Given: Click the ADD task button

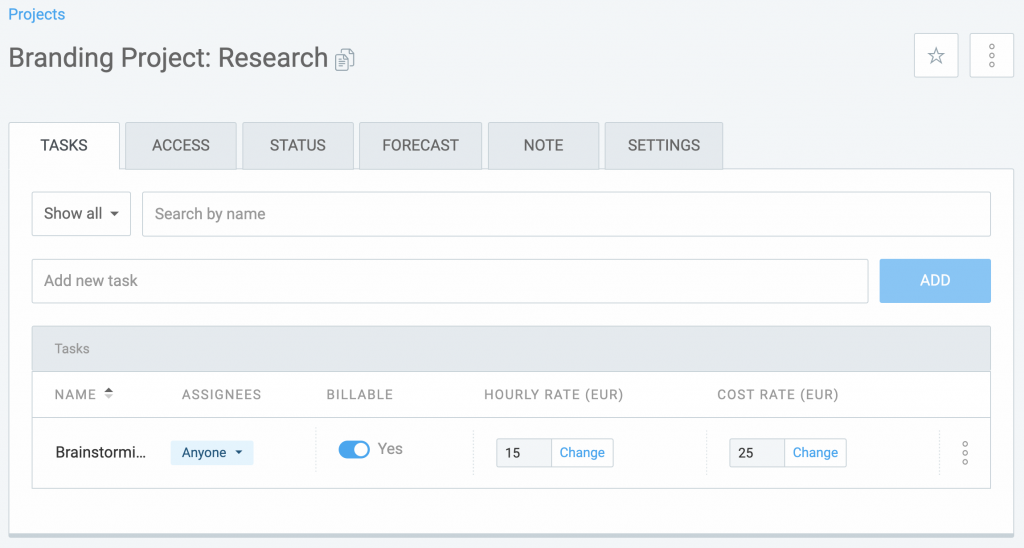Looking at the screenshot, I should [x=935, y=281].
